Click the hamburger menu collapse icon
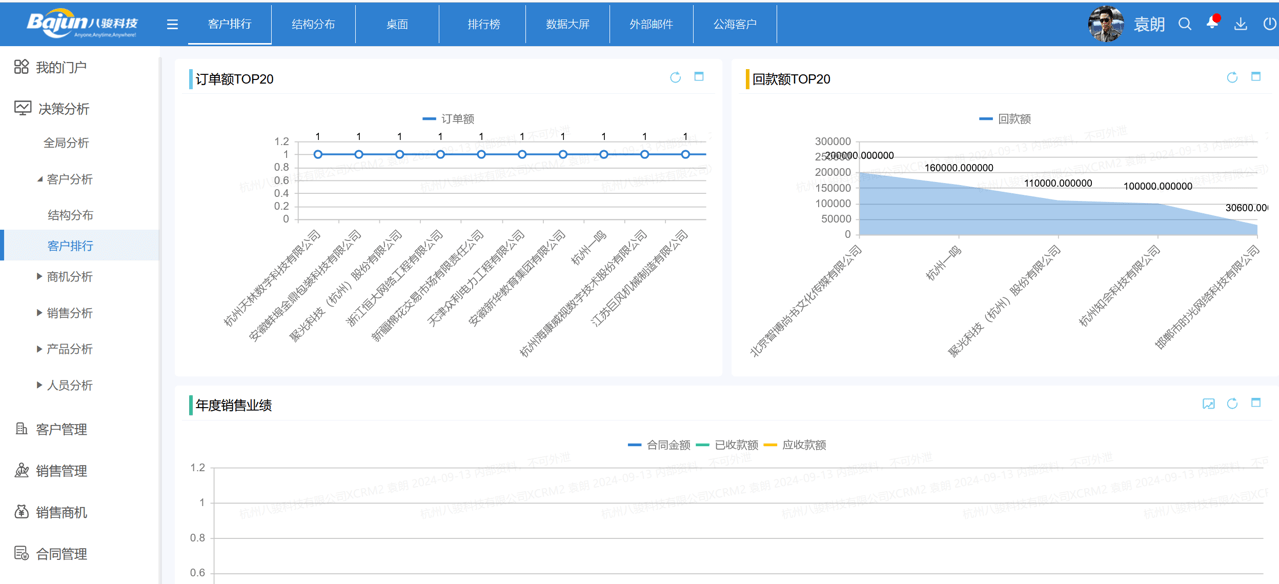 tap(172, 24)
